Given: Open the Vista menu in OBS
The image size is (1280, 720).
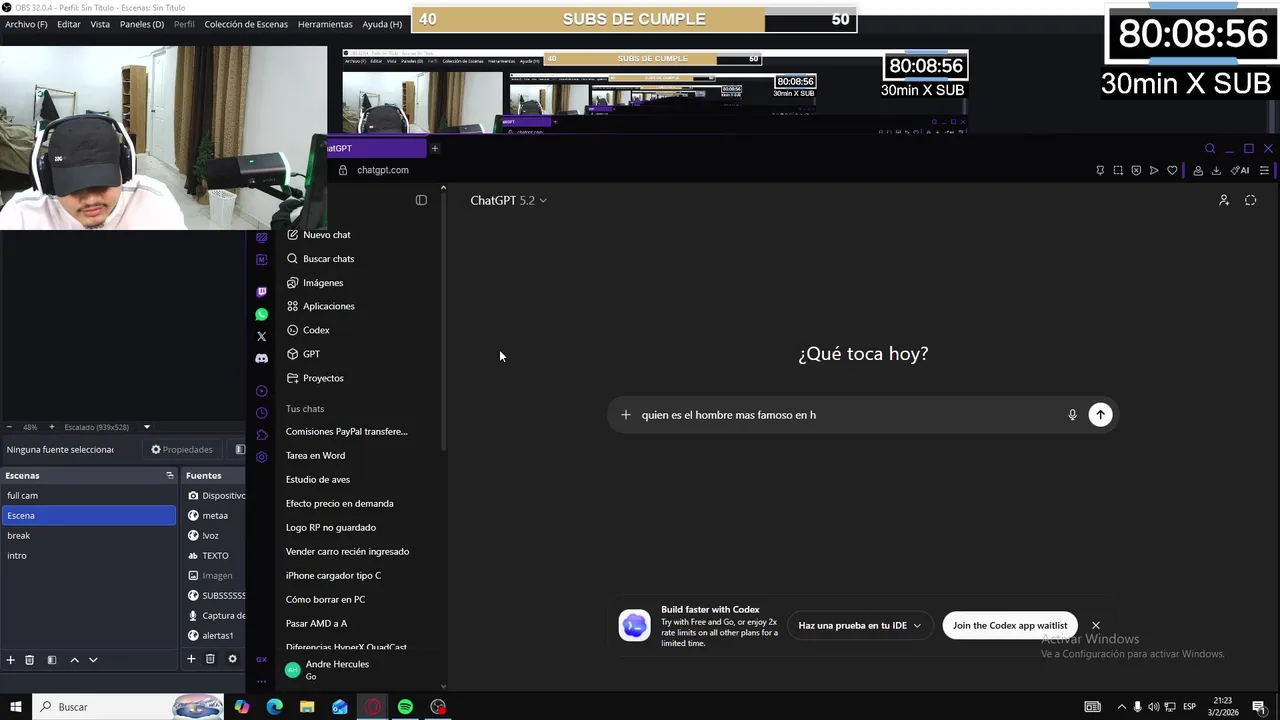Looking at the screenshot, I should 100,24.
